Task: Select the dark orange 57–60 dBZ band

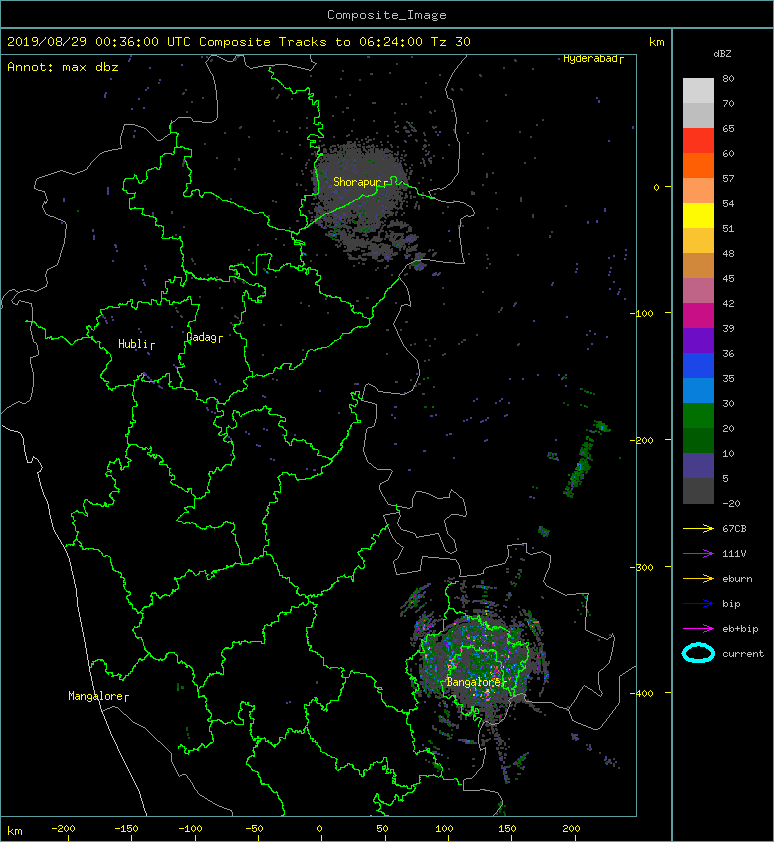Action: [698, 165]
